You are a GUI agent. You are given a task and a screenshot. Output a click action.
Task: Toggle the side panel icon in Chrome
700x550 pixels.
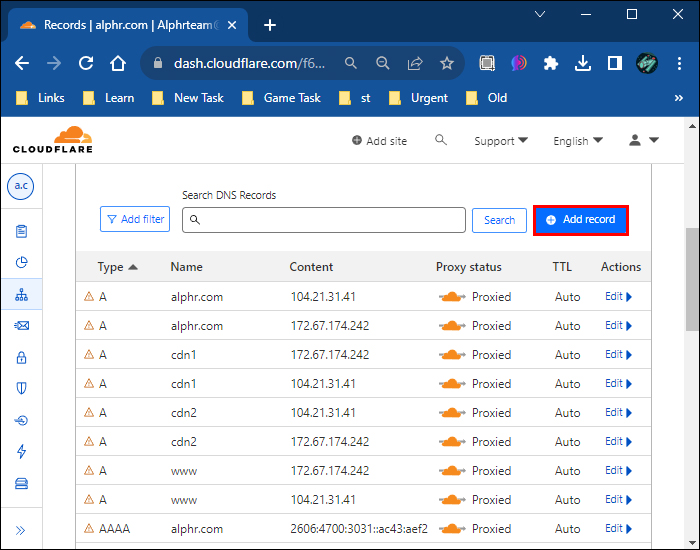(x=615, y=63)
